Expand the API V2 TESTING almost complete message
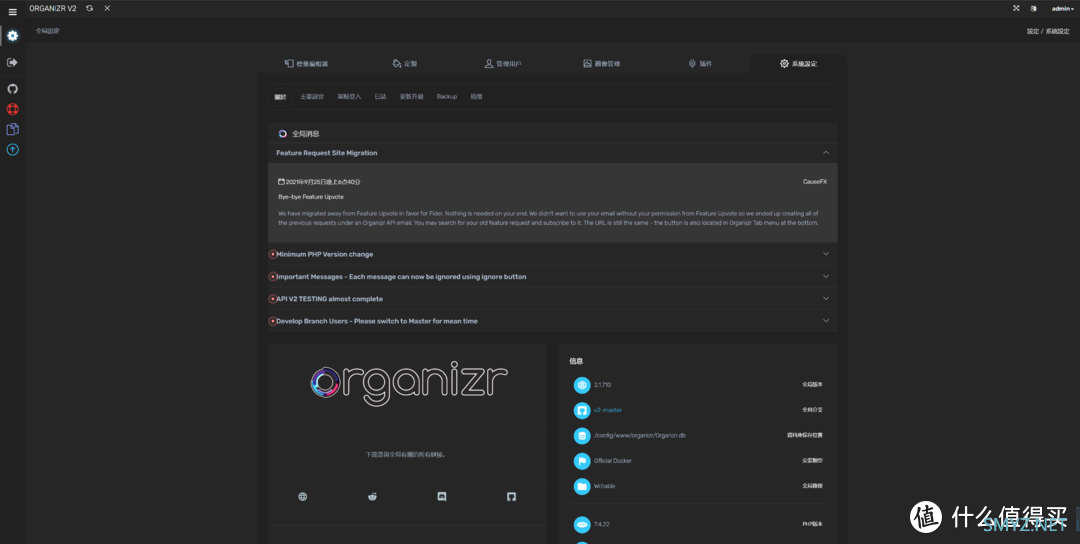The height and width of the screenshot is (544, 1080). click(826, 299)
